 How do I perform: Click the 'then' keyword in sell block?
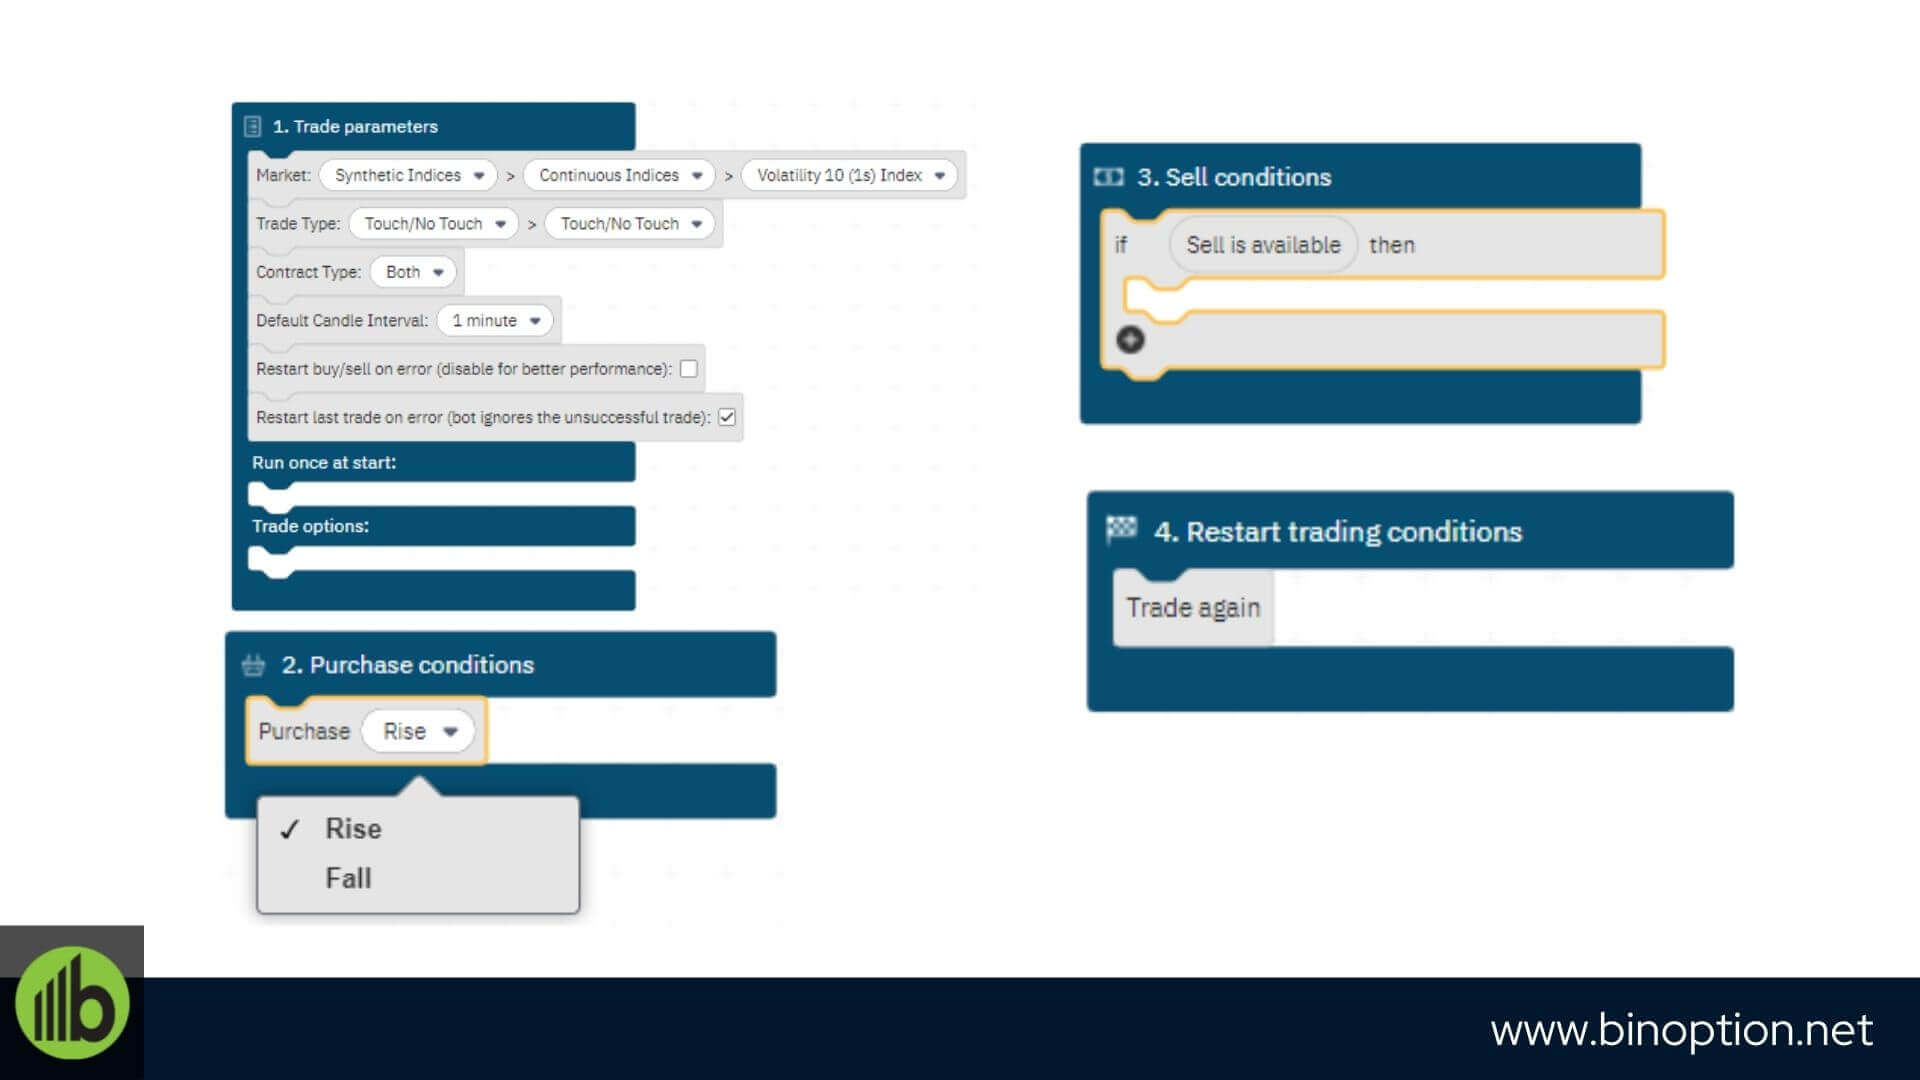[1392, 245]
